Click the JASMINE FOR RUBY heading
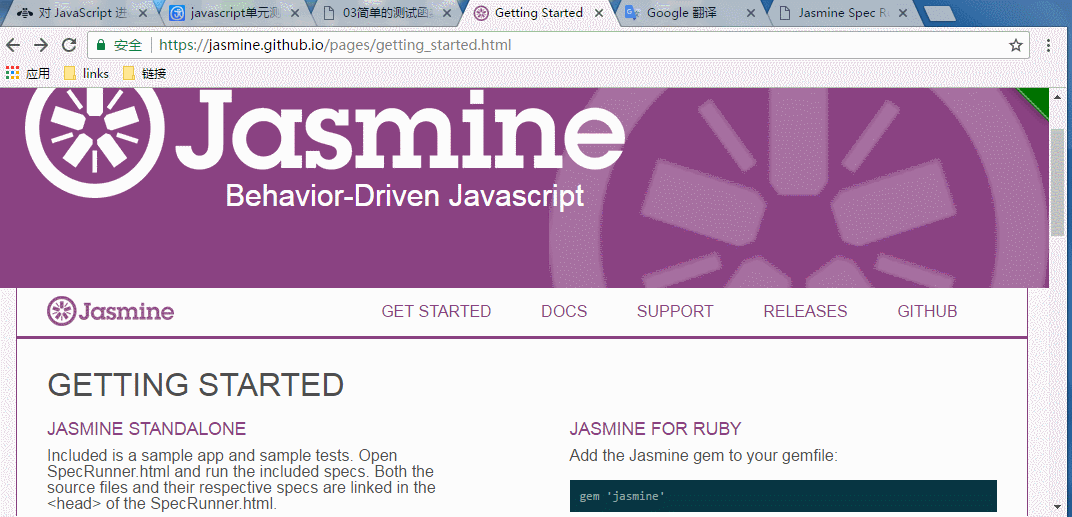1072x517 pixels. pyautogui.click(x=655, y=429)
